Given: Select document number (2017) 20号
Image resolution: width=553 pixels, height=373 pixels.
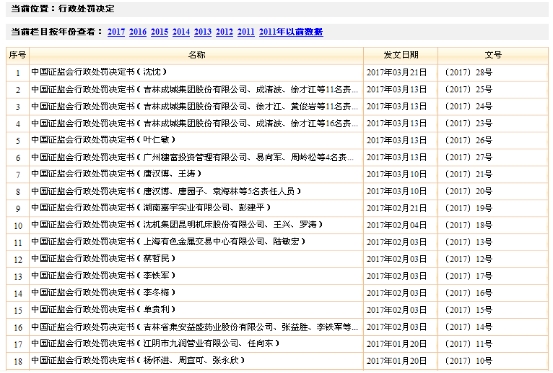Looking at the screenshot, I should tap(468, 191).
